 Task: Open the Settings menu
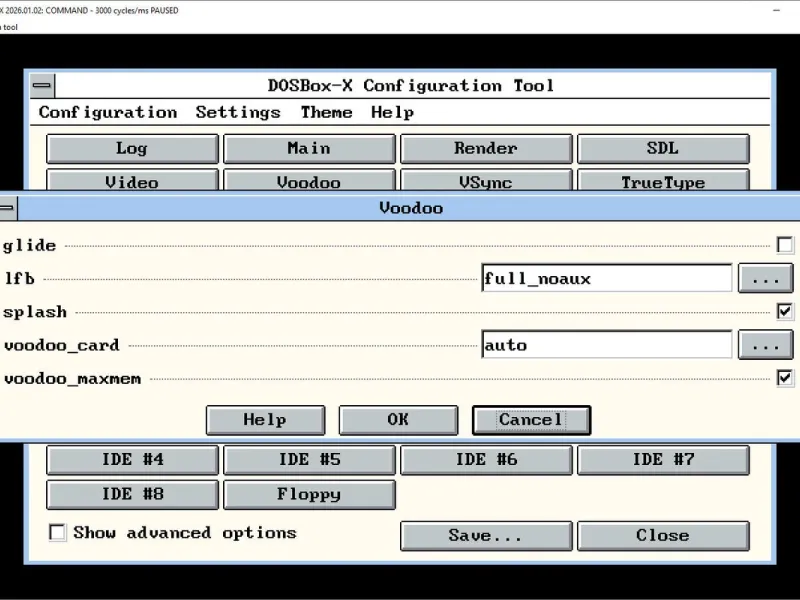238,112
